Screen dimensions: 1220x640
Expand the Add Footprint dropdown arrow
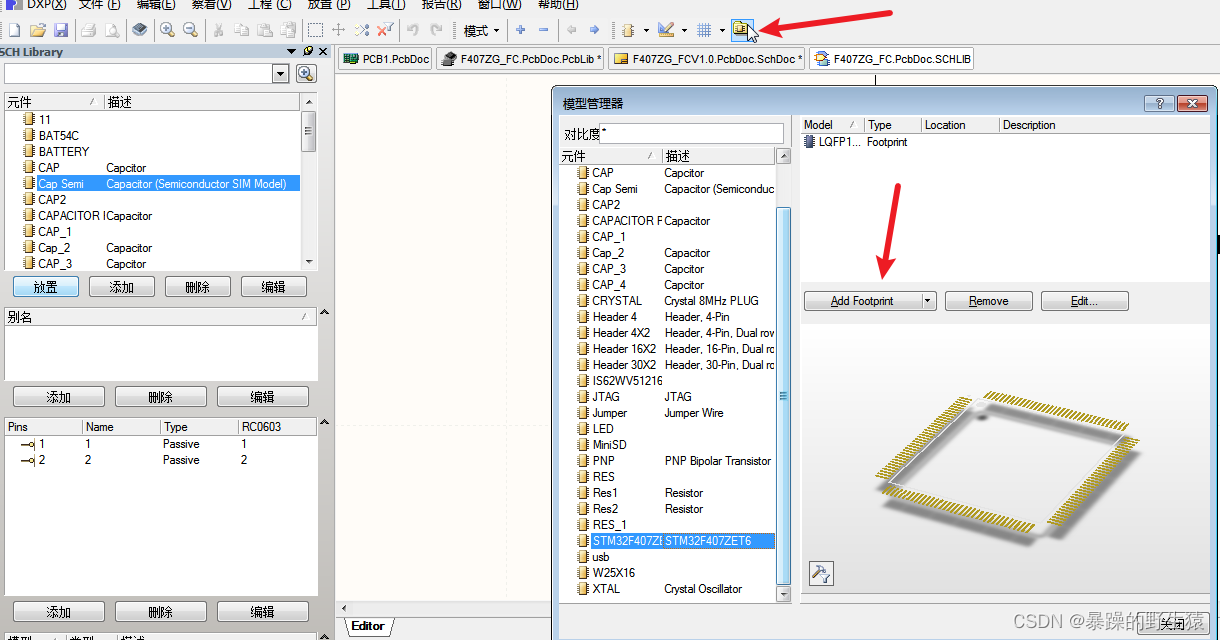point(928,301)
